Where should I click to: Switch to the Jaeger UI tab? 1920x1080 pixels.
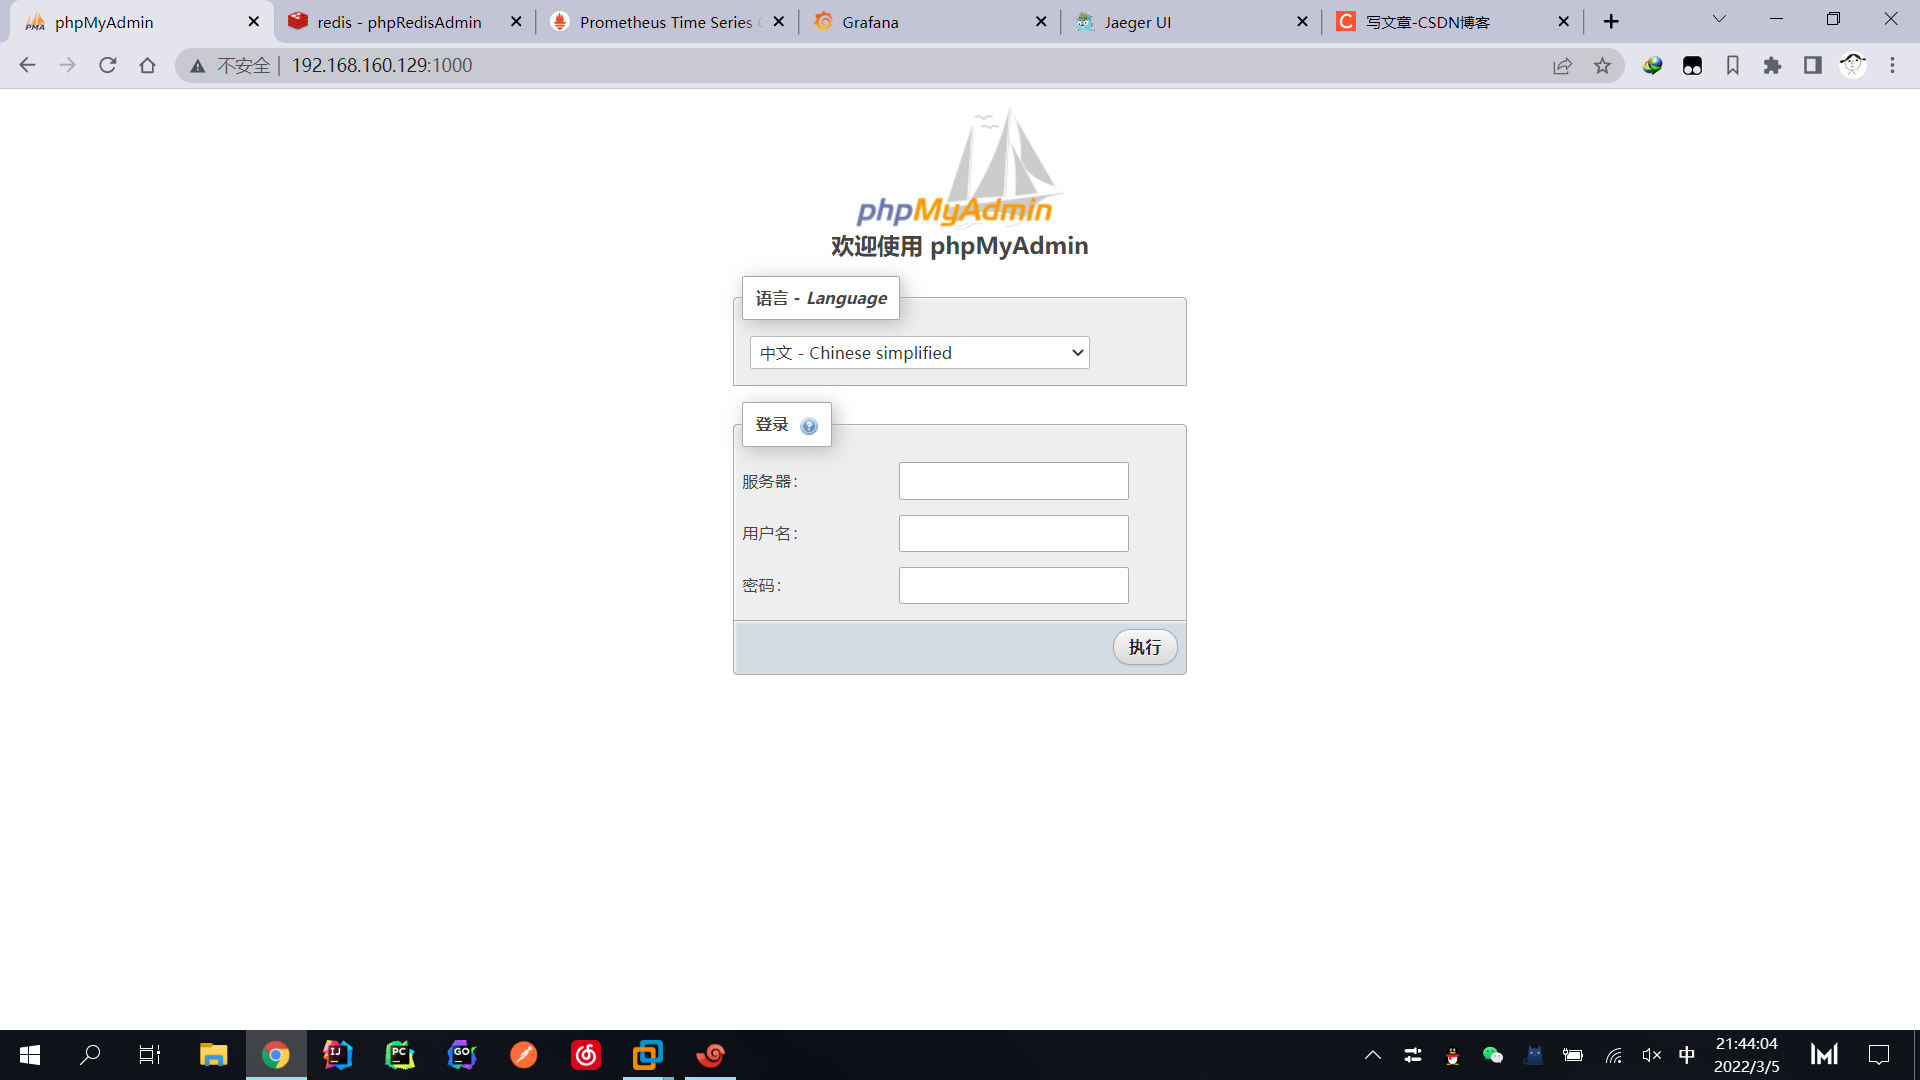click(x=1137, y=22)
